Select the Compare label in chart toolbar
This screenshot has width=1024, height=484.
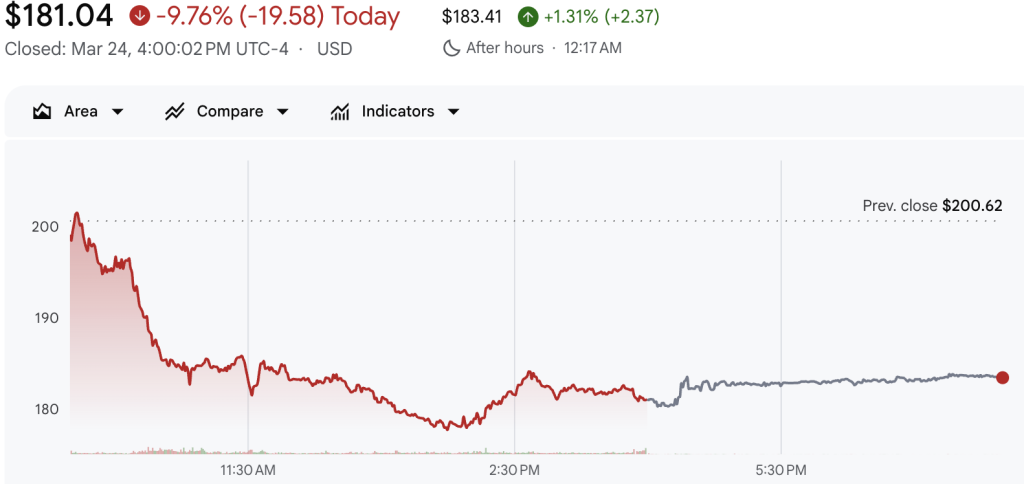tap(230, 112)
